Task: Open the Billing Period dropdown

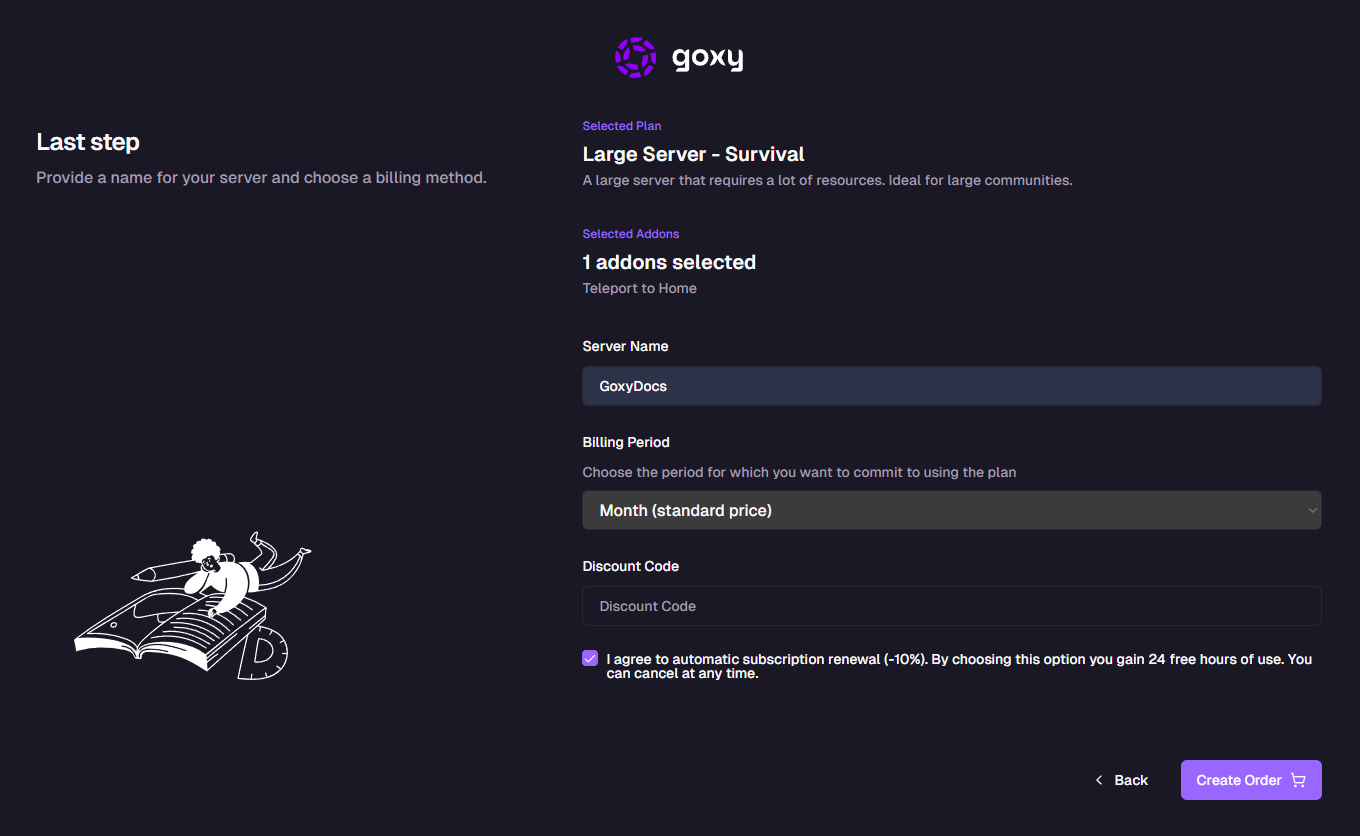Action: coord(952,510)
